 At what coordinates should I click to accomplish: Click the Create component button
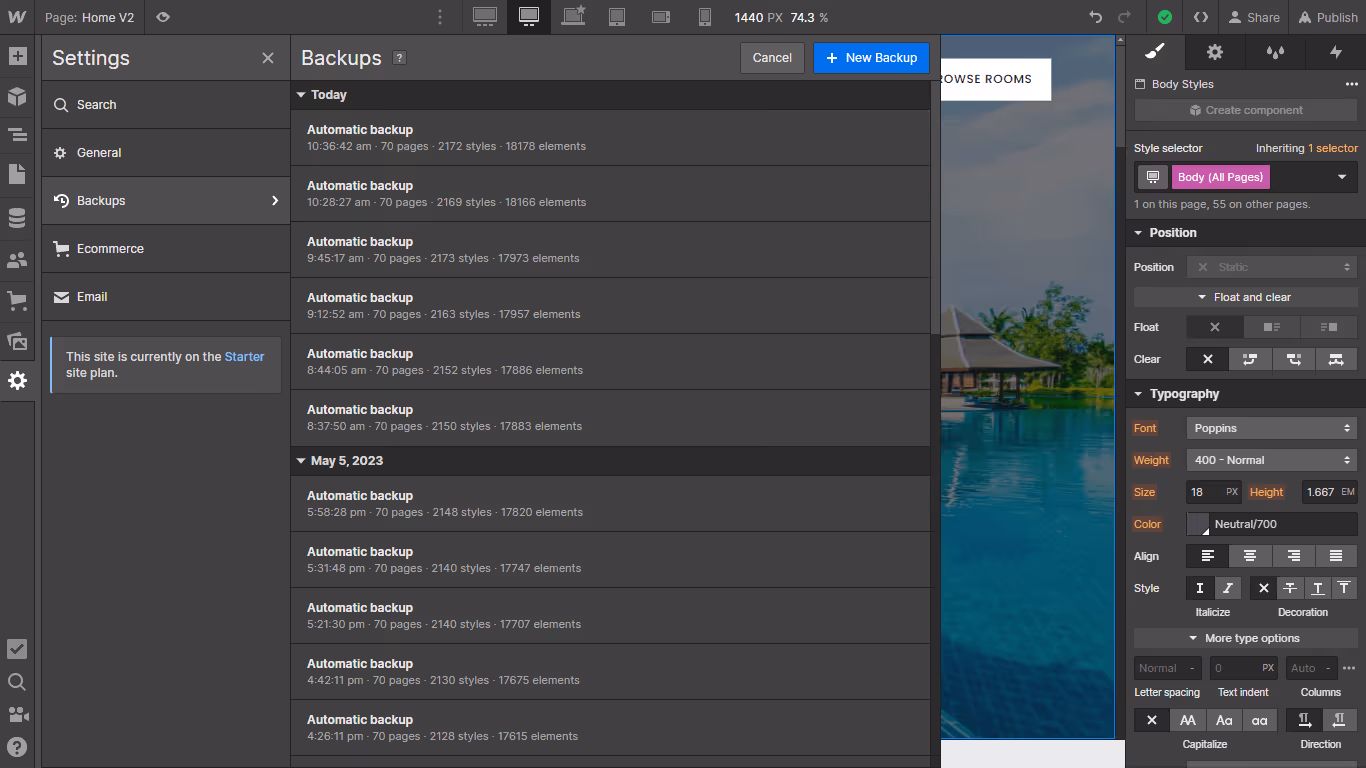[1246, 110]
